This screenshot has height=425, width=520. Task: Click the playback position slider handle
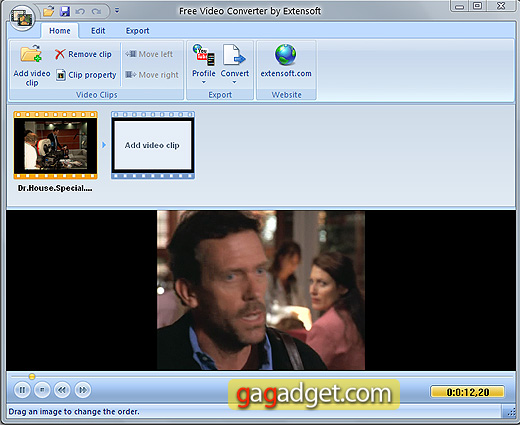pyautogui.click(x=32, y=376)
